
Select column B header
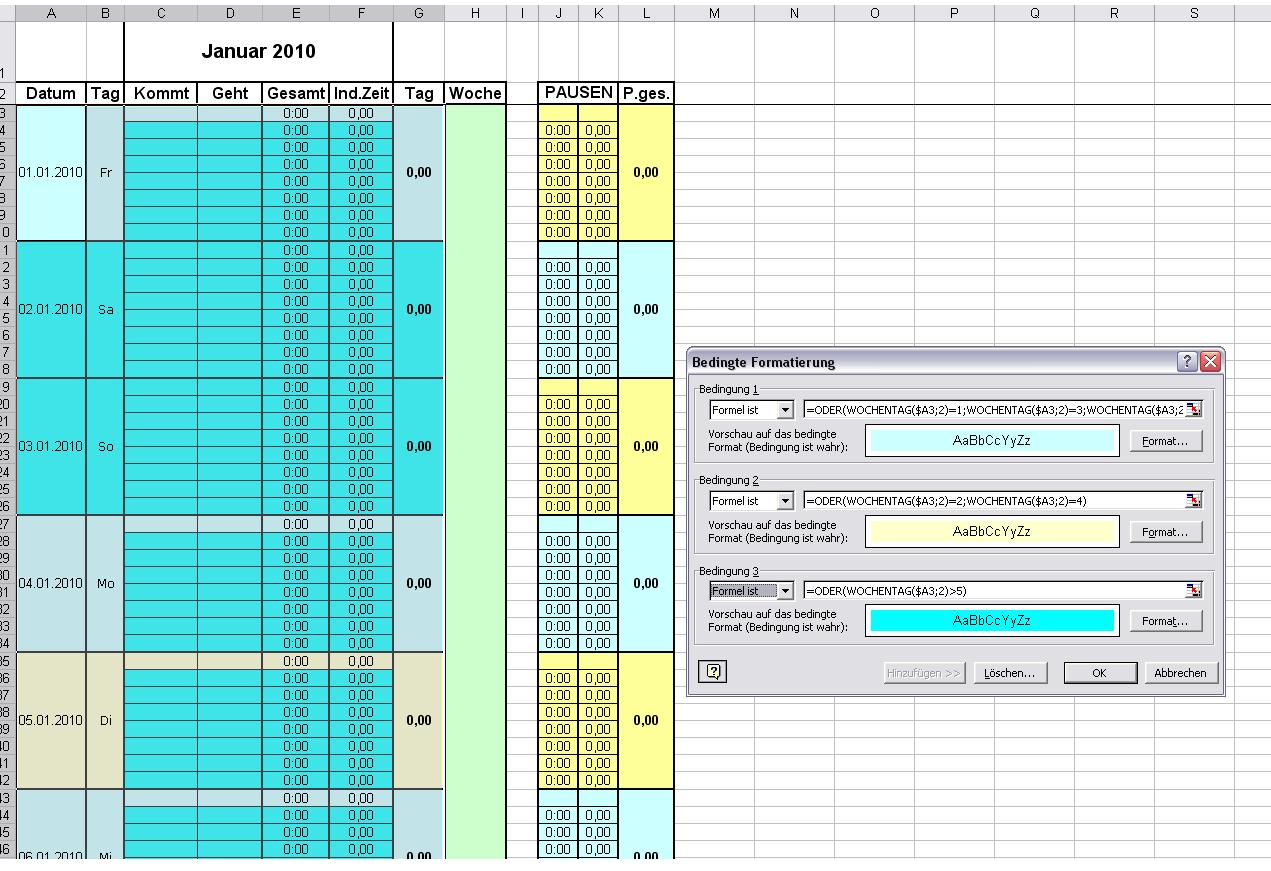pos(105,11)
